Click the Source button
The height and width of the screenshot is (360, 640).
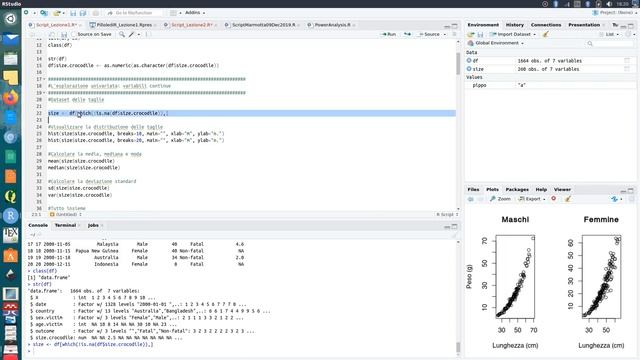pos(429,34)
